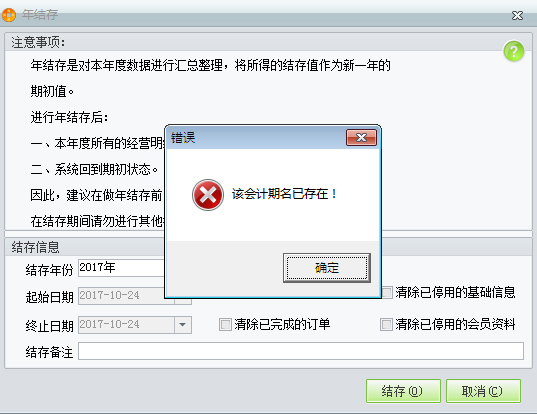Expand the 终止日期 date dropdown arrow
537x414 pixels.
[x=183, y=325]
